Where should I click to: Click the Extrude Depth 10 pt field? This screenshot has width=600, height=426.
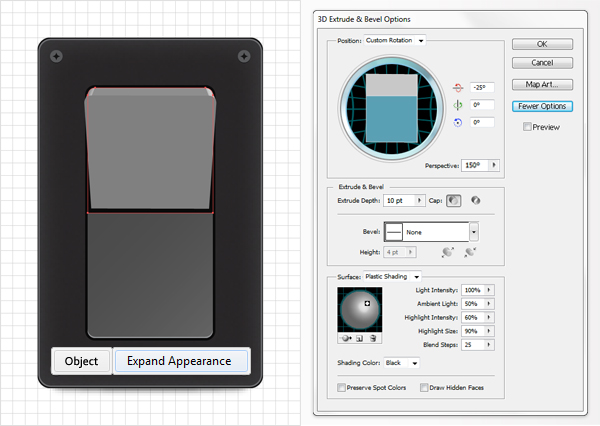[x=400, y=200]
